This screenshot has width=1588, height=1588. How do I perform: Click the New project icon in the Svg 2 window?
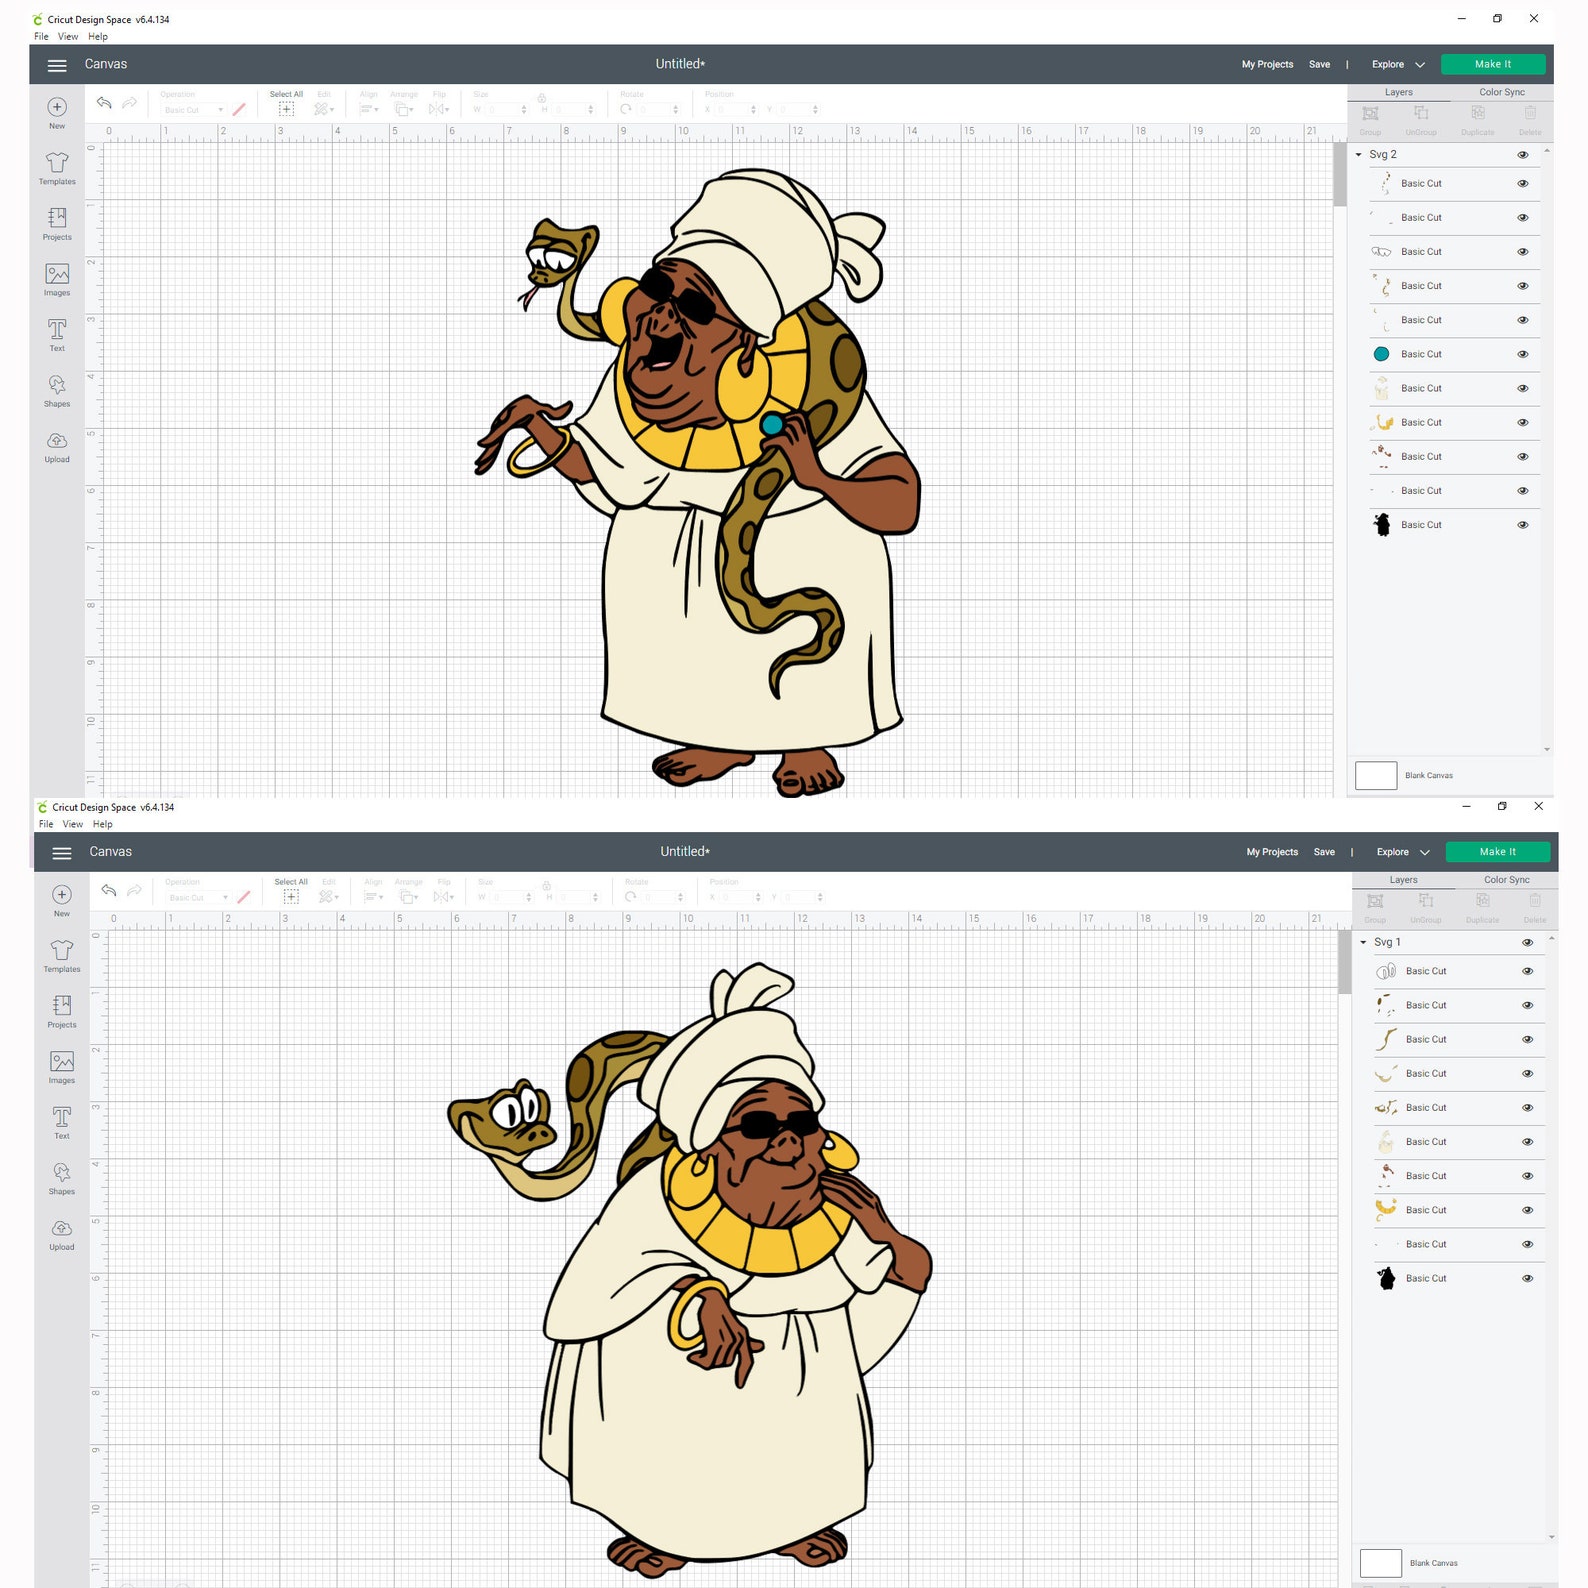(57, 112)
